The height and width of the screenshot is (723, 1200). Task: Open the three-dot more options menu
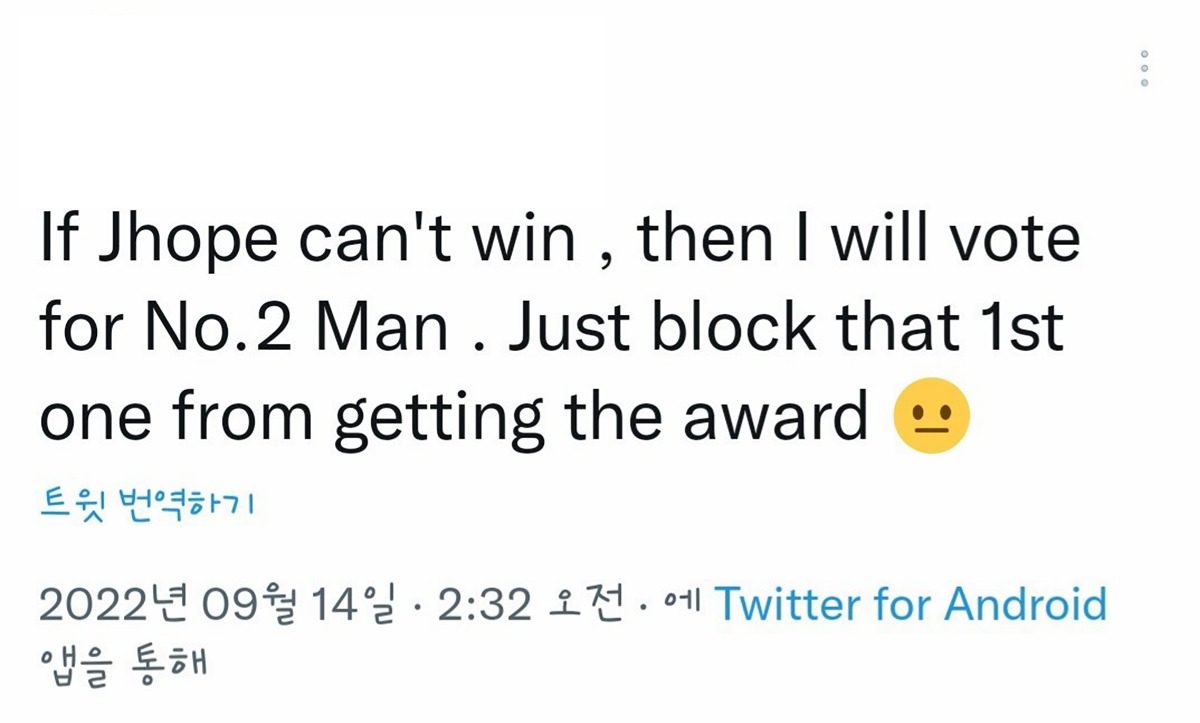(x=1144, y=68)
